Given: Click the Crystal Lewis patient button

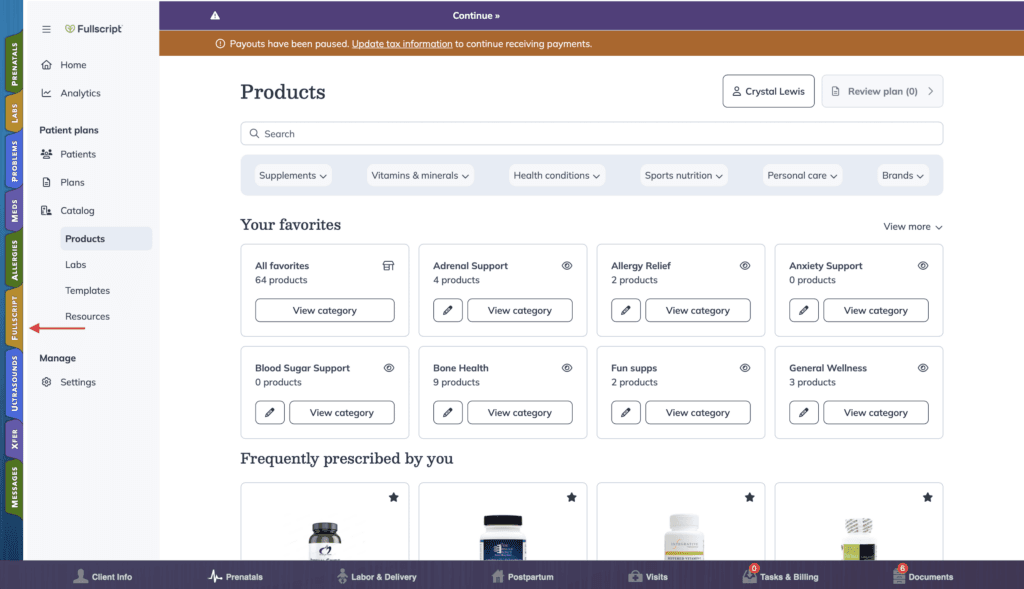Looking at the screenshot, I should pos(768,91).
